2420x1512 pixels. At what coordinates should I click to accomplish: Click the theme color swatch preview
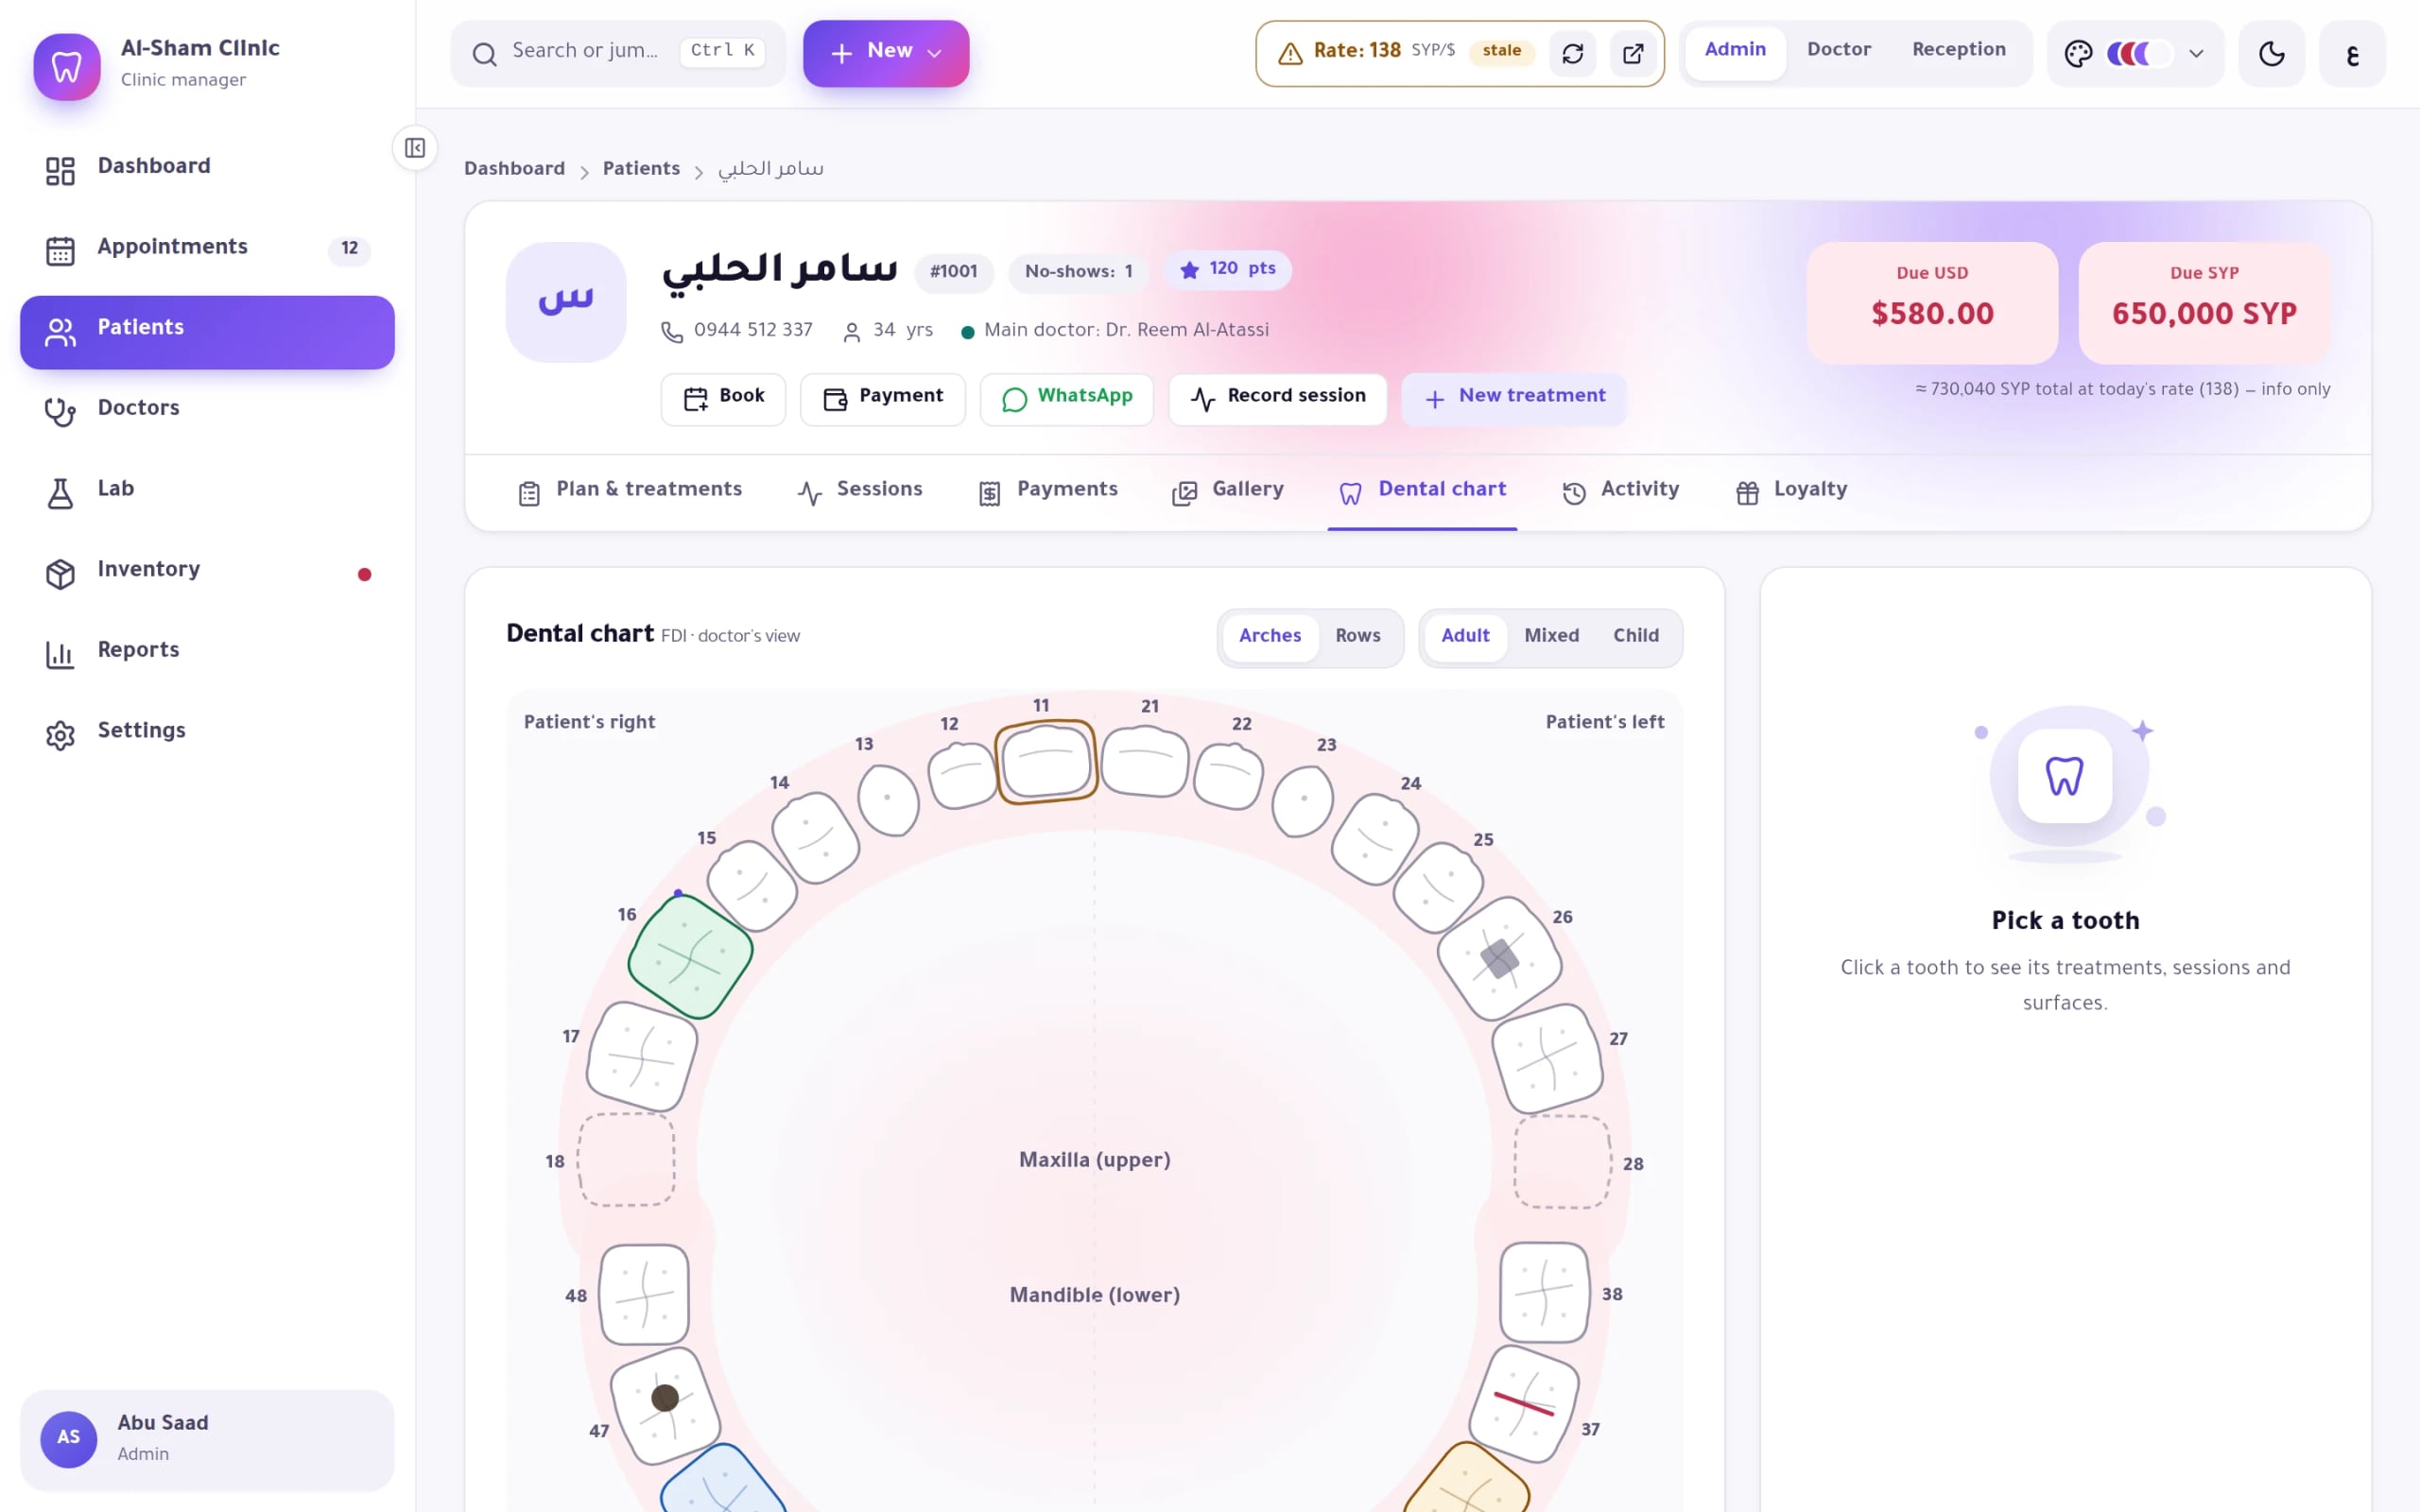[2139, 53]
